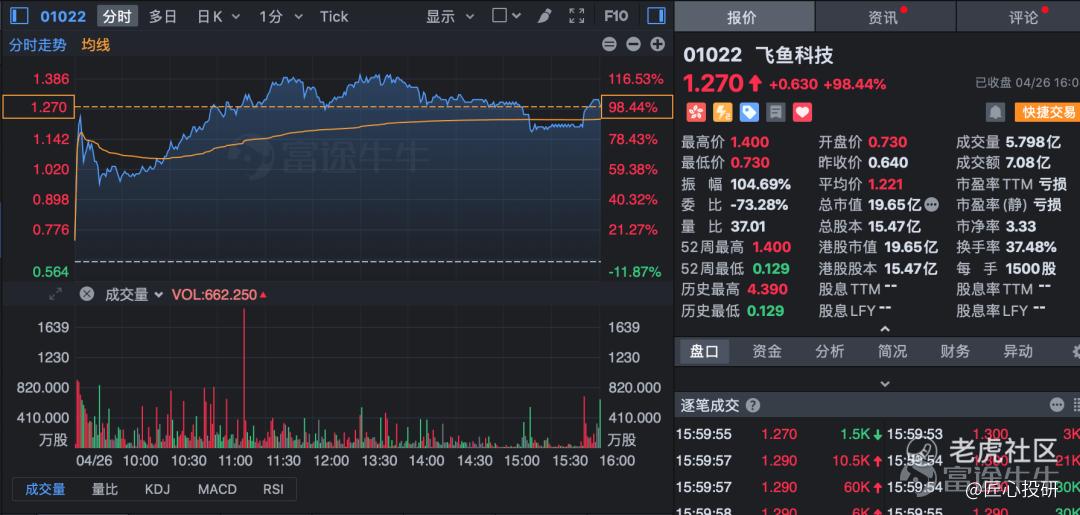This screenshot has width=1080, height=515.
Task: Click the 1.270 price marker on left axis
Action: (39, 107)
